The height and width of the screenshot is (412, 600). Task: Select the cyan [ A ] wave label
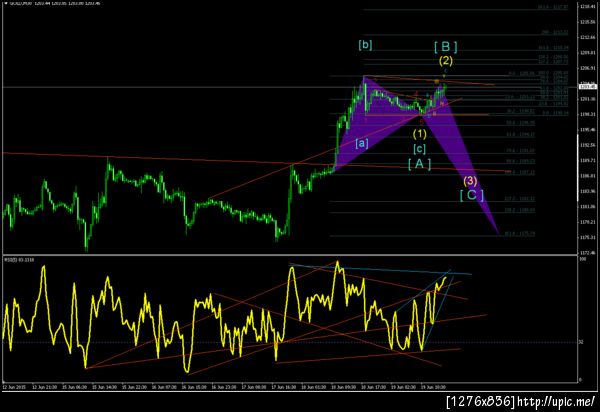coord(419,164)
